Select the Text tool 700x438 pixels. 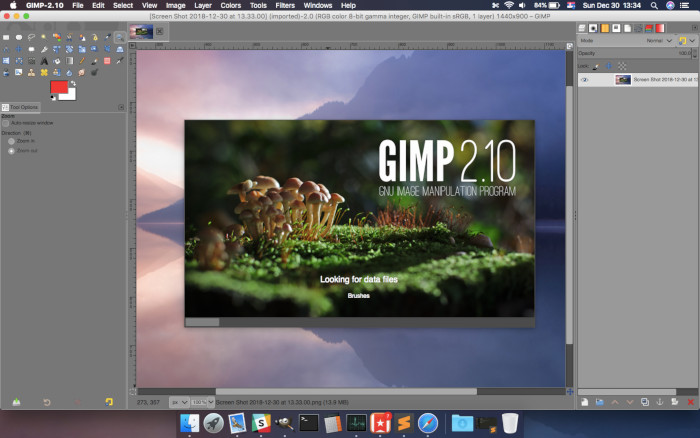pyautogui.click(x=44, y=61)
